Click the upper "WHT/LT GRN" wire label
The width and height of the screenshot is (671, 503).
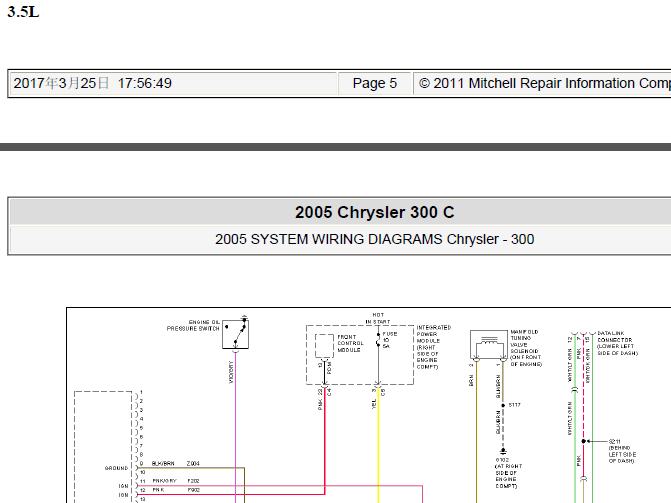[x=570, y=365]
